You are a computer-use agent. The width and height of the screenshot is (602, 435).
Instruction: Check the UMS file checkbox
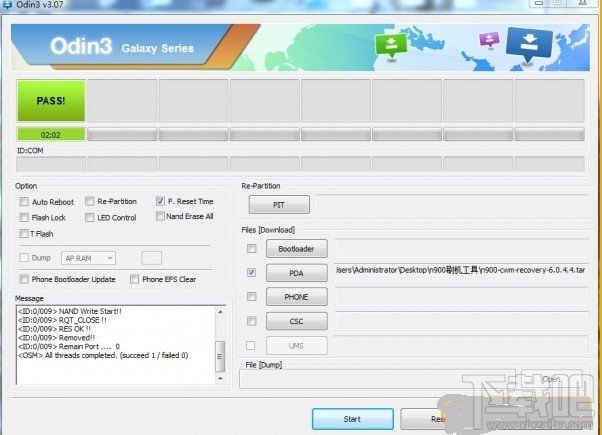click(x=250, y=345)
